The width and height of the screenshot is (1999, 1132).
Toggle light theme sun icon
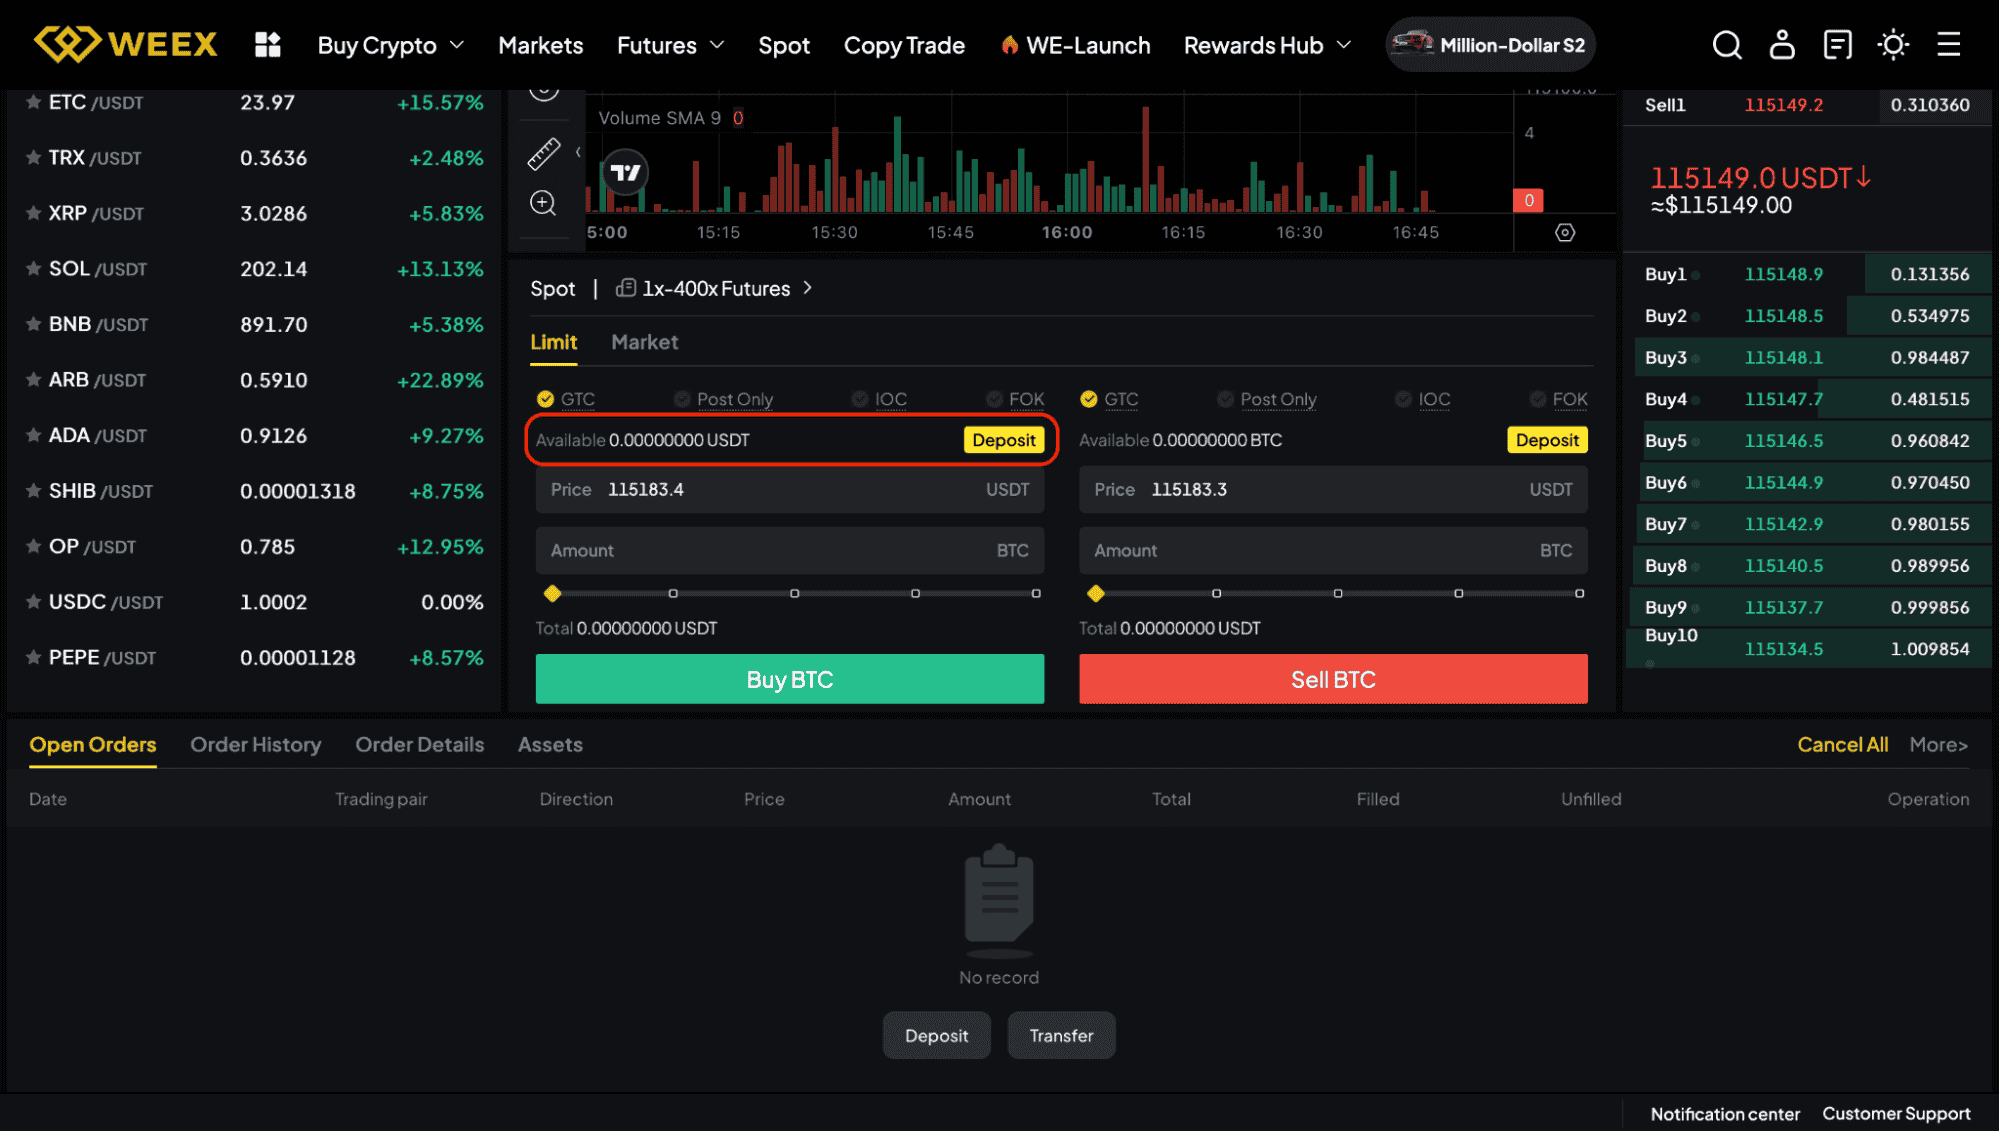1893,45
